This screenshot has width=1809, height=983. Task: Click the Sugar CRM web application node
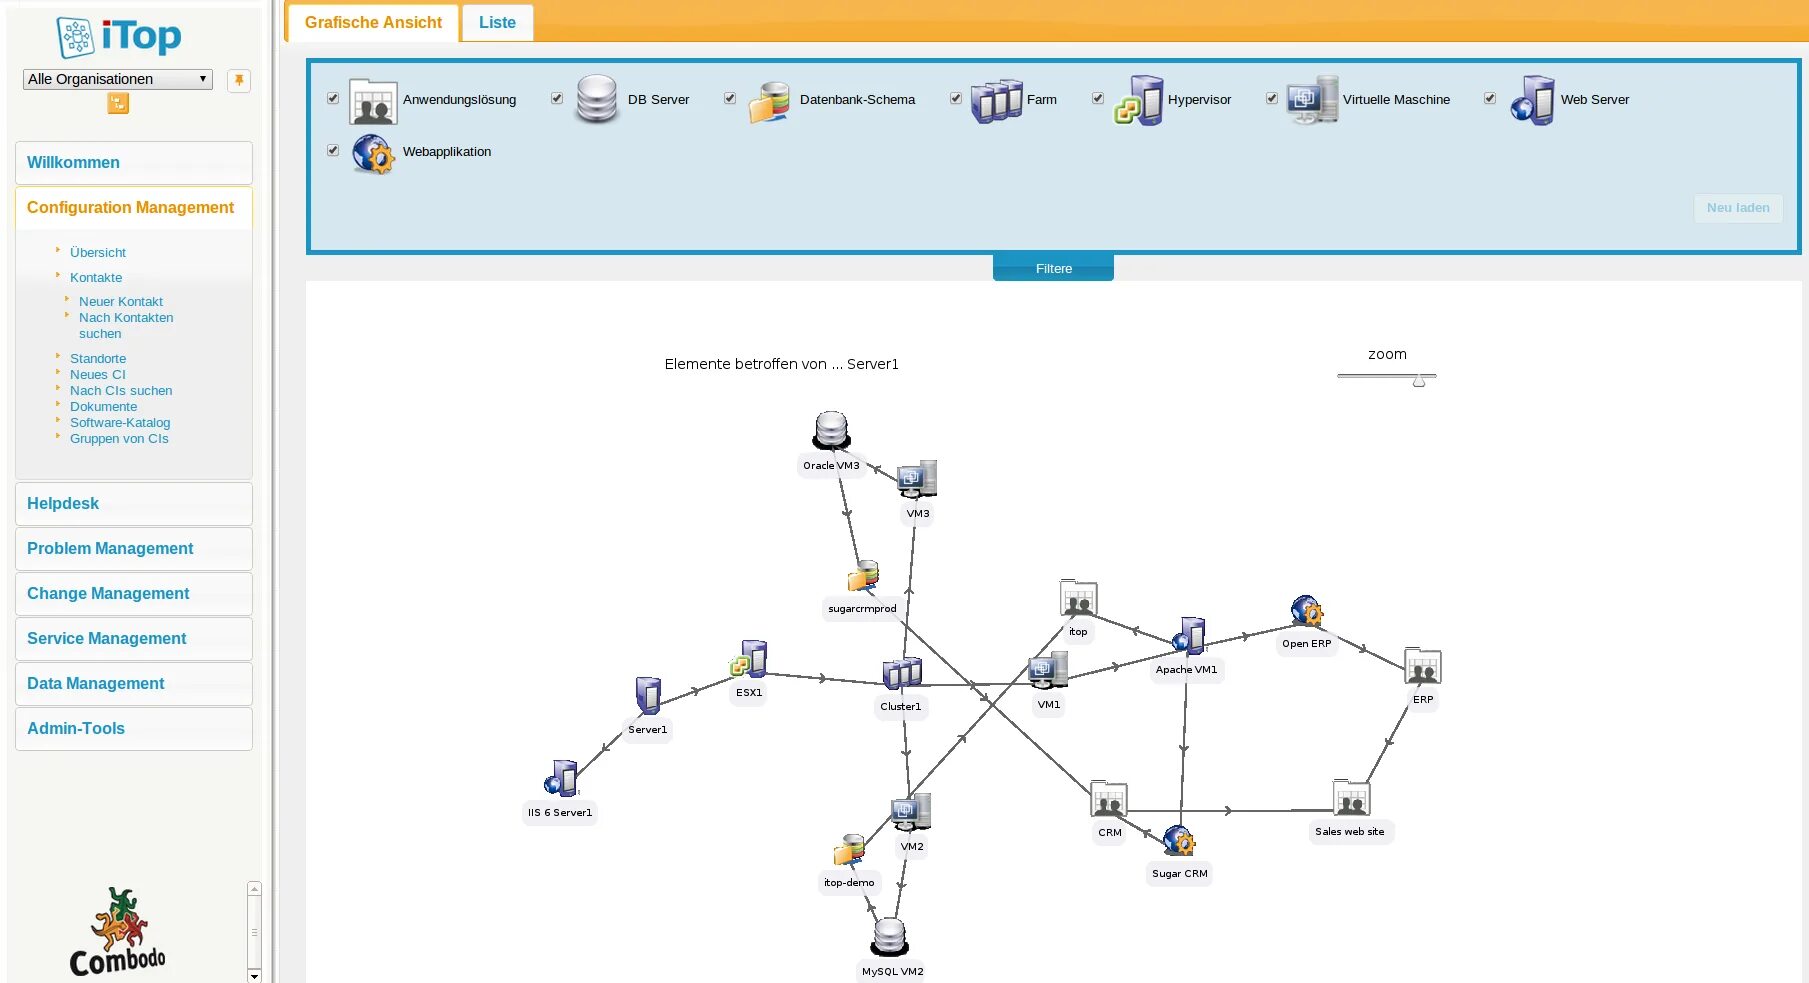coord(1179,840)
